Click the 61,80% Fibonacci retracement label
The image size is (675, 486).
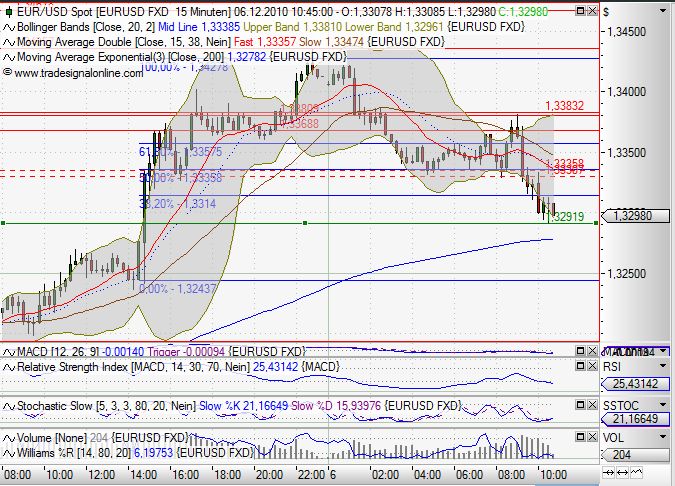coord(181,152)
